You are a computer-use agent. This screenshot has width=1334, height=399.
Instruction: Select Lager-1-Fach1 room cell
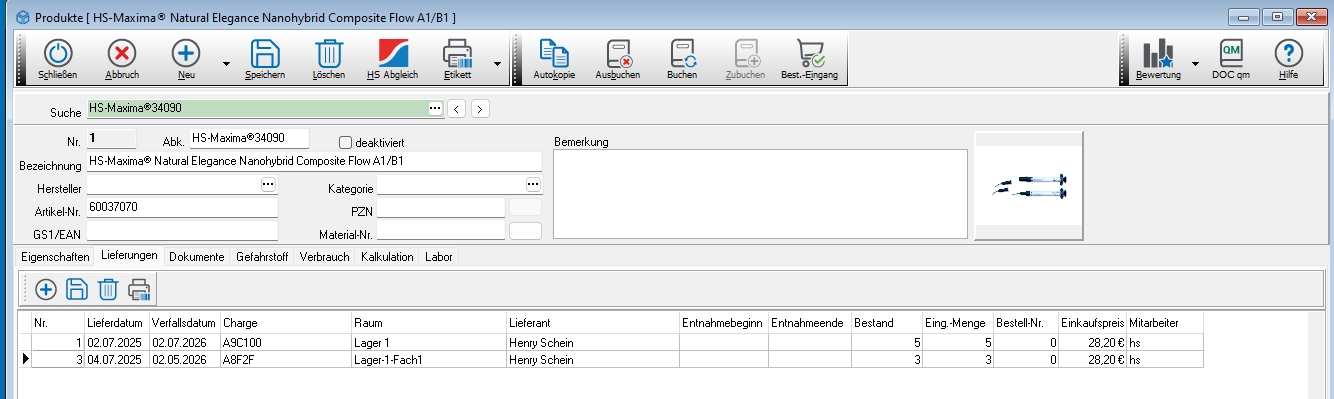pyautogui.click(x=429, y=360)
